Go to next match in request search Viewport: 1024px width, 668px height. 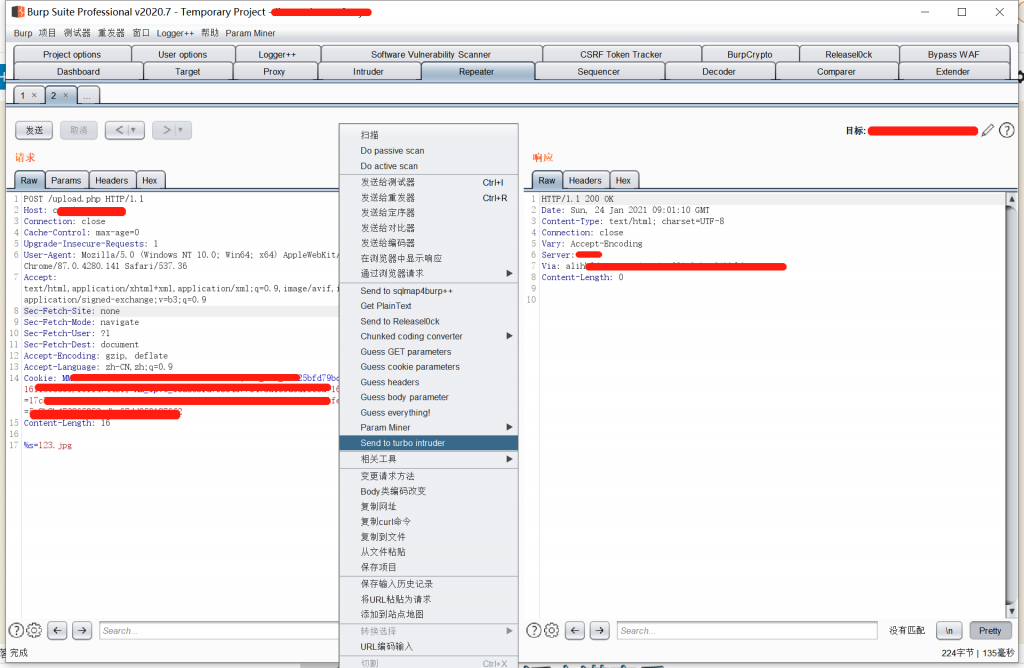(x=82, y=630)
